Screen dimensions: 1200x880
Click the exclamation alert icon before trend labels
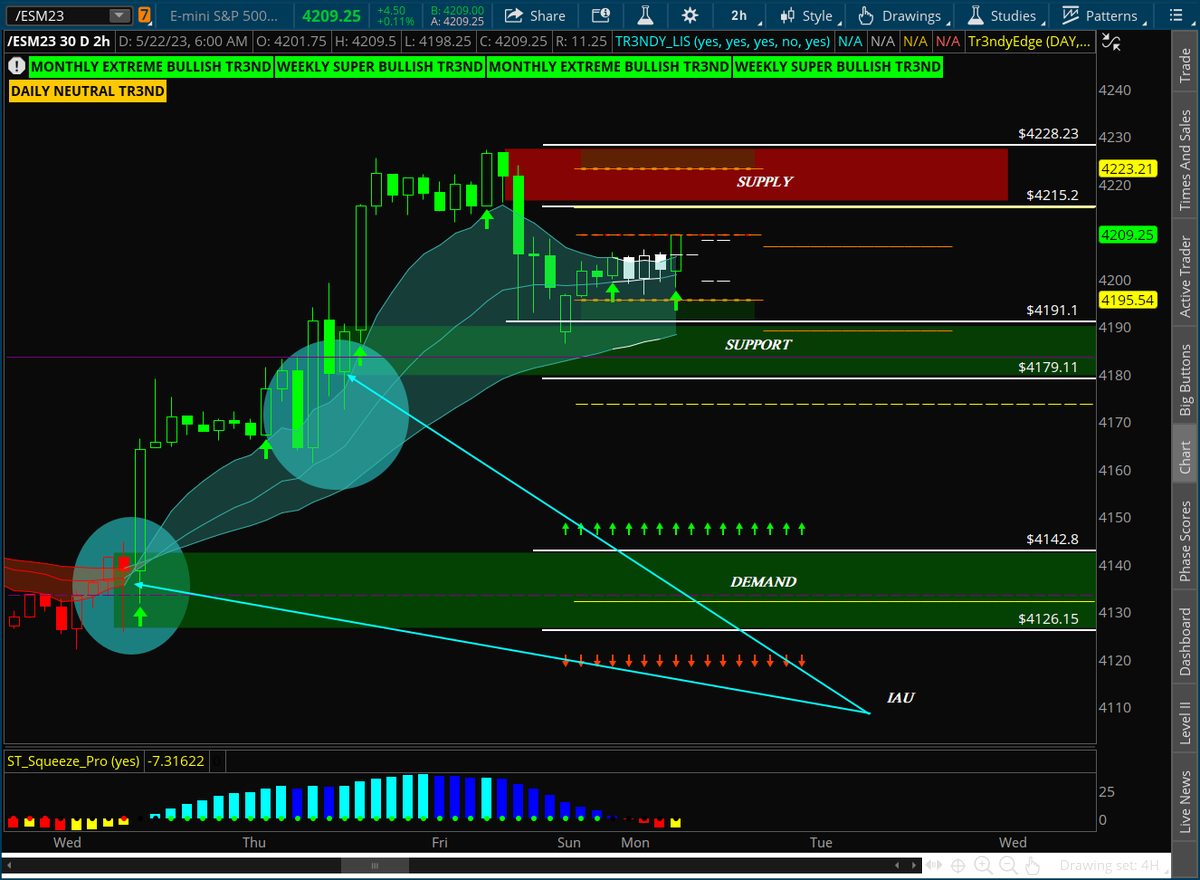coord(17,66)
